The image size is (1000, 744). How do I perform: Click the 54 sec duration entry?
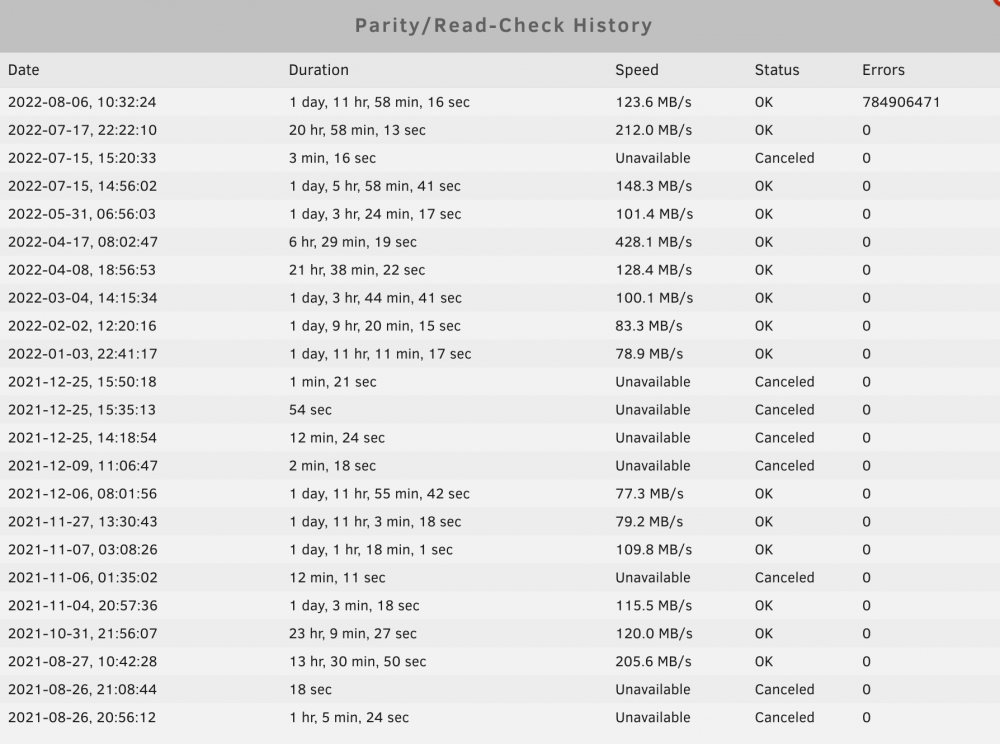pyautogui.click(x=310, y=410)
